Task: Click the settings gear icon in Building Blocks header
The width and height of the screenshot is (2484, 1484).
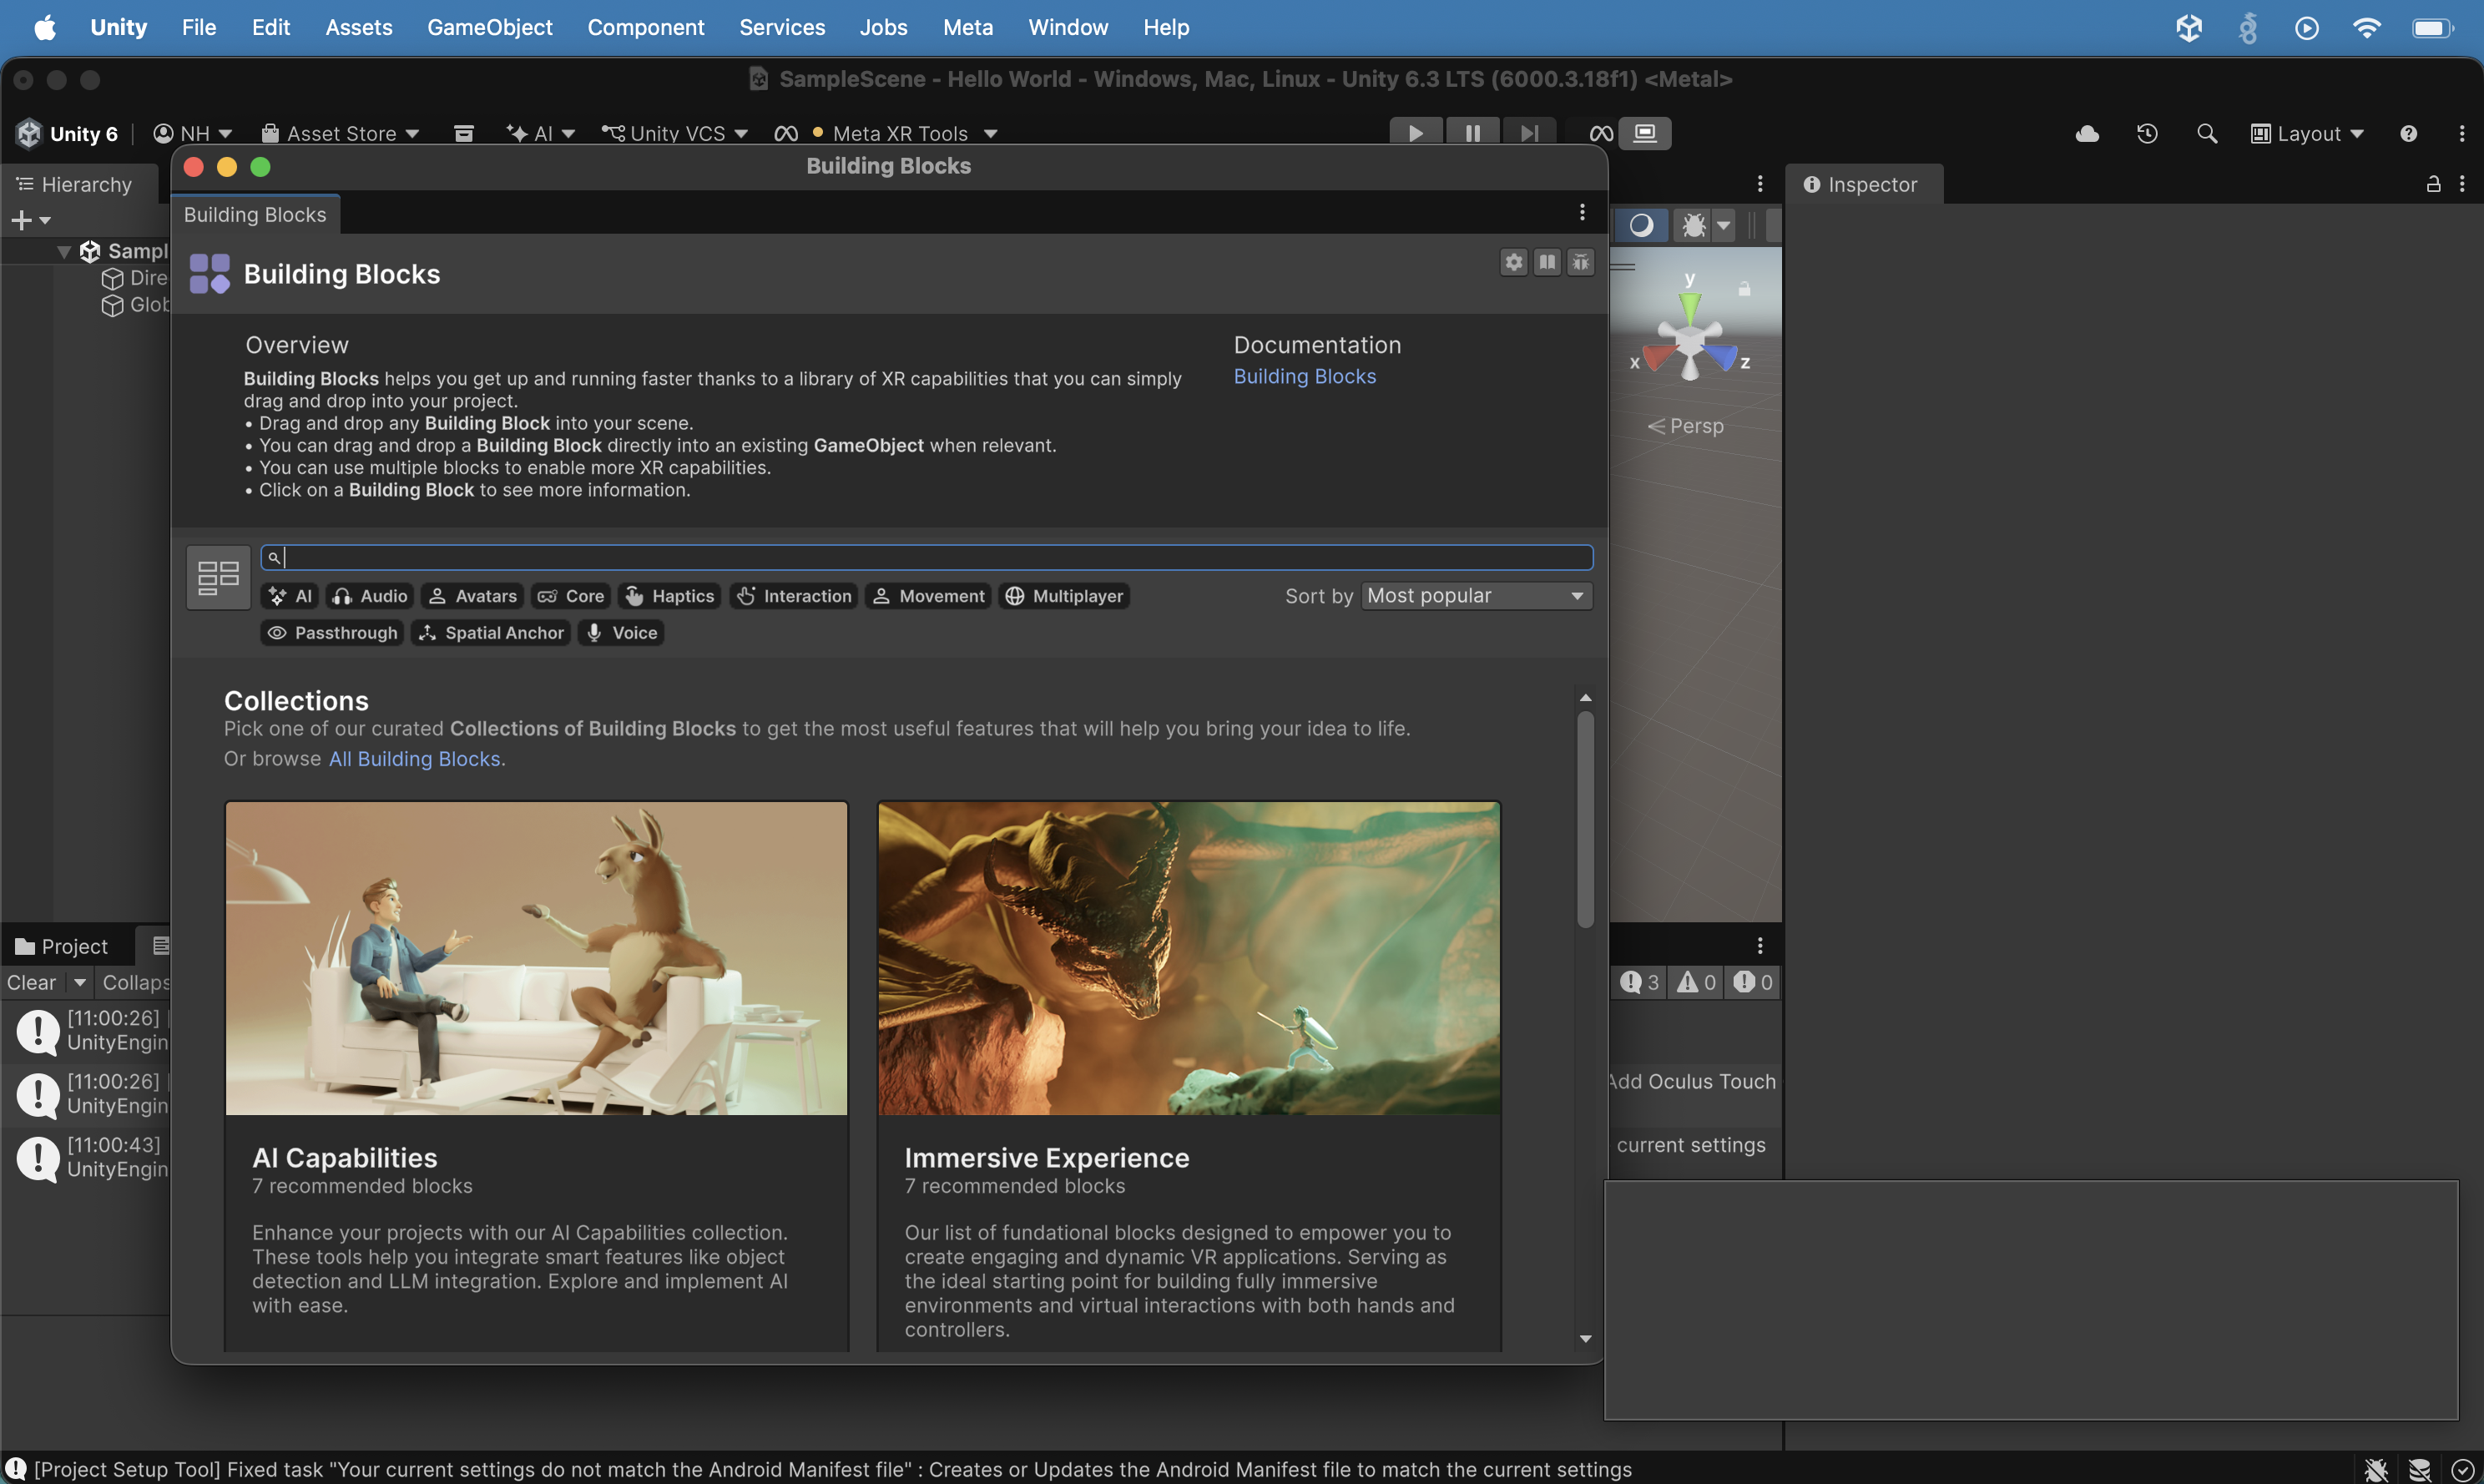Action: [x=1514, y=262]
